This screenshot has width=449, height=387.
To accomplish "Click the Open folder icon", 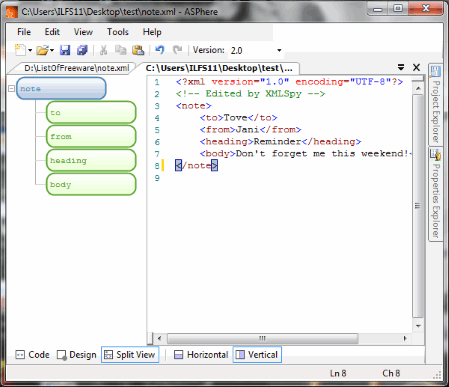I will (43, 50).
